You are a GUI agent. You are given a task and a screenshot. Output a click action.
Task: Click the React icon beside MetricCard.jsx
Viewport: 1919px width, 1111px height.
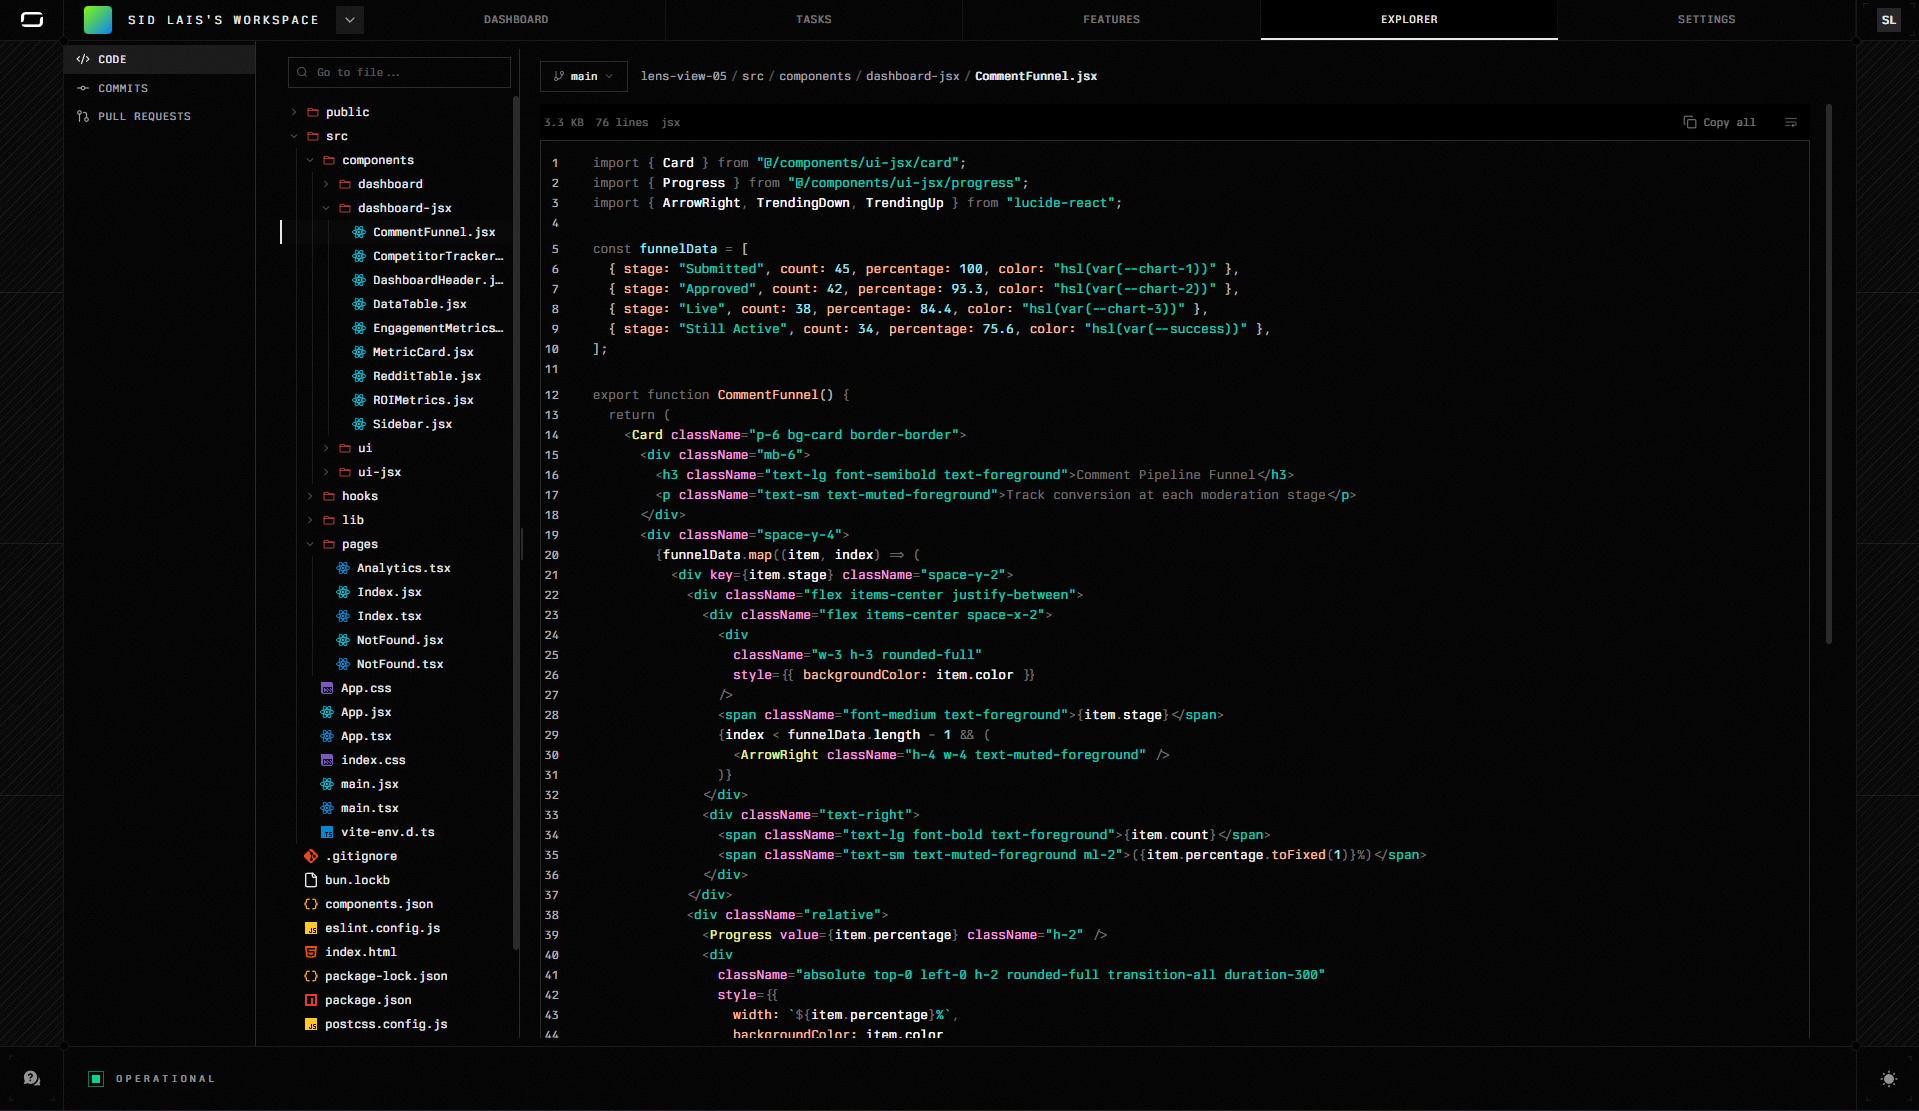(x=359, y=352)
